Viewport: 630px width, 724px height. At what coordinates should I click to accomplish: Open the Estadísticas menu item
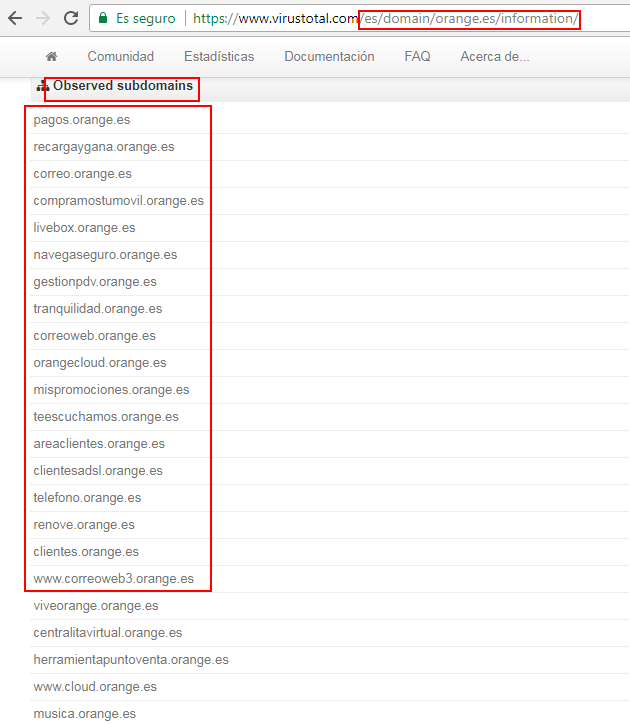tap(219, 57)
